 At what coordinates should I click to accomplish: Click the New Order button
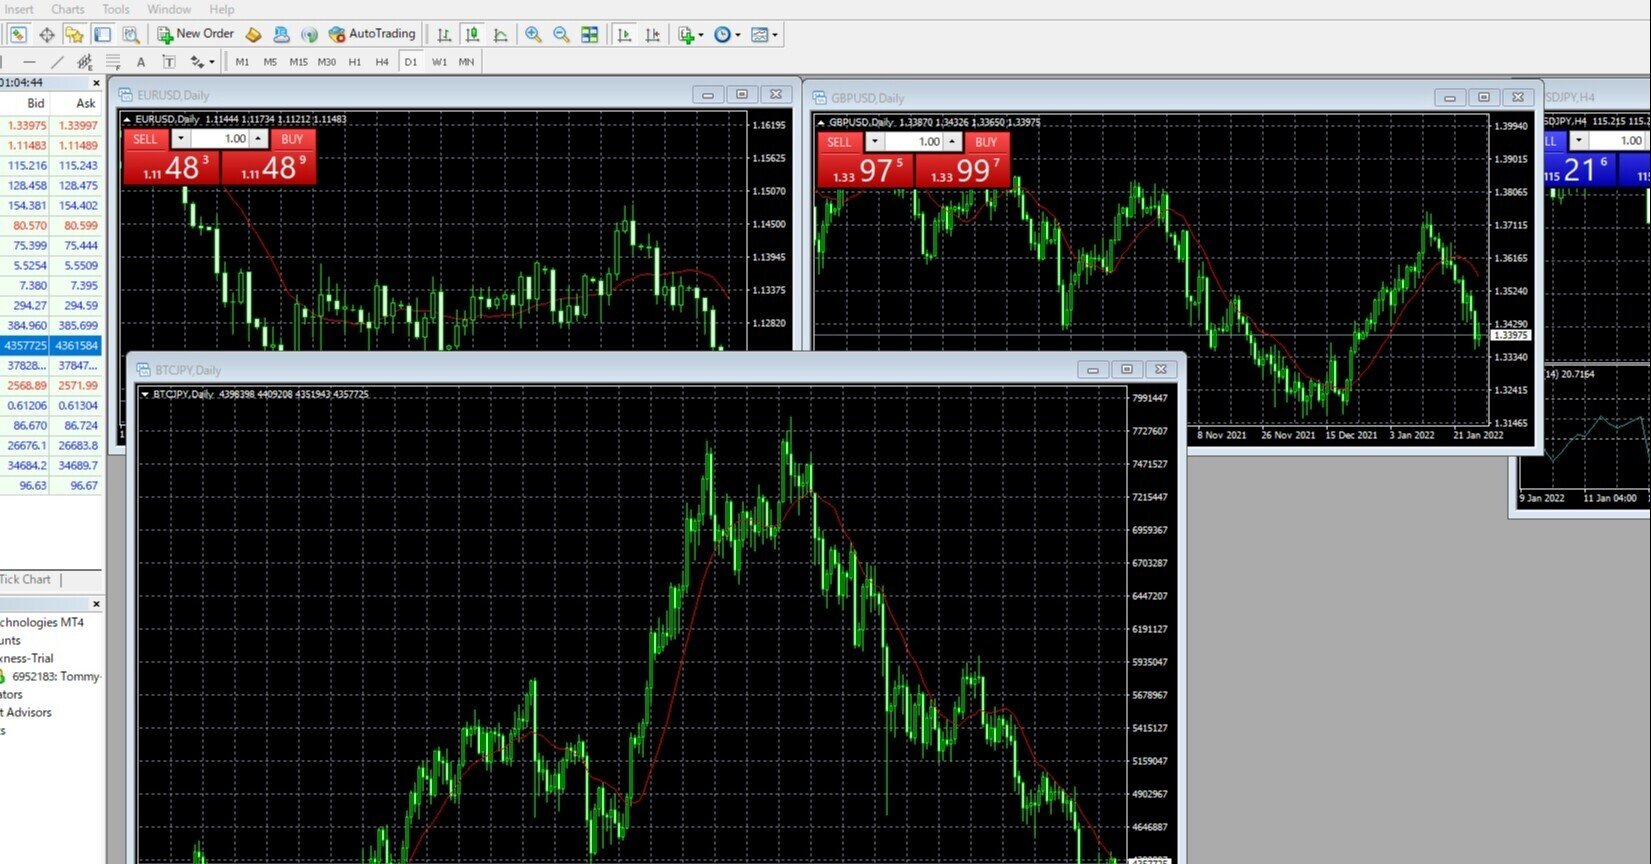196,34
